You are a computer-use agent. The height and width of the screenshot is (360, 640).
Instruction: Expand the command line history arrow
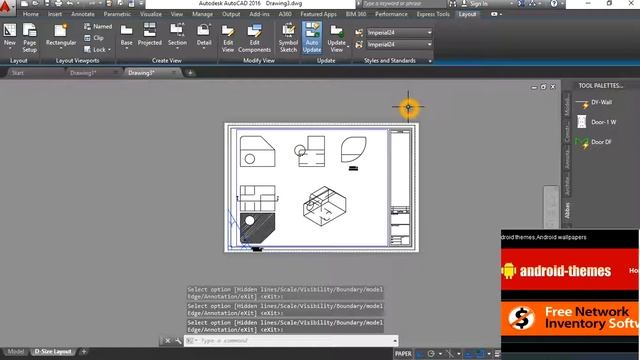395,341
